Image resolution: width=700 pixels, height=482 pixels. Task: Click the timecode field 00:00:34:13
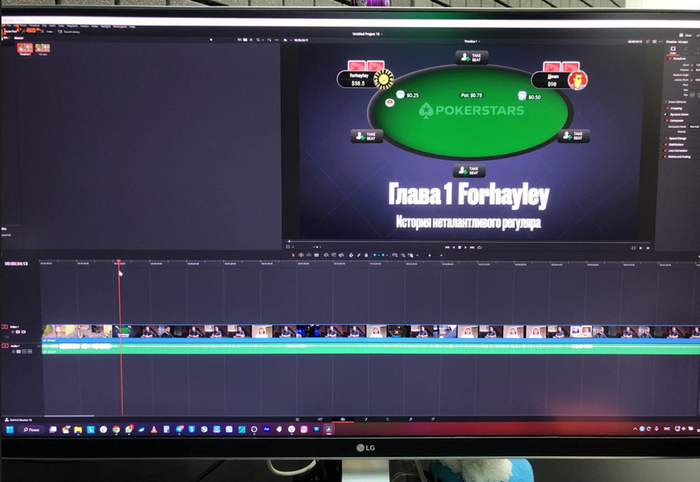pos(17,264)
